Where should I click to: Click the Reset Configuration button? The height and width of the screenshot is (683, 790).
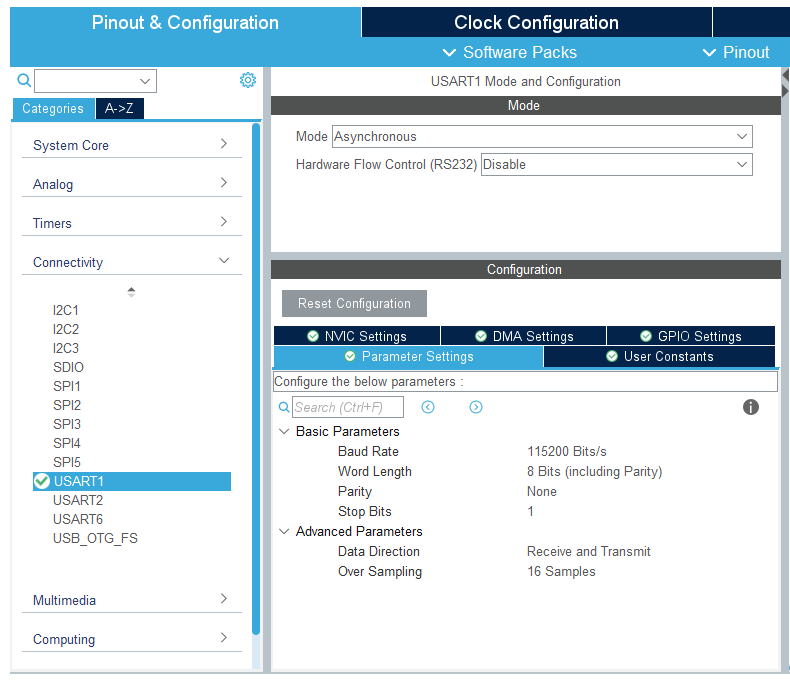point(354,304)
